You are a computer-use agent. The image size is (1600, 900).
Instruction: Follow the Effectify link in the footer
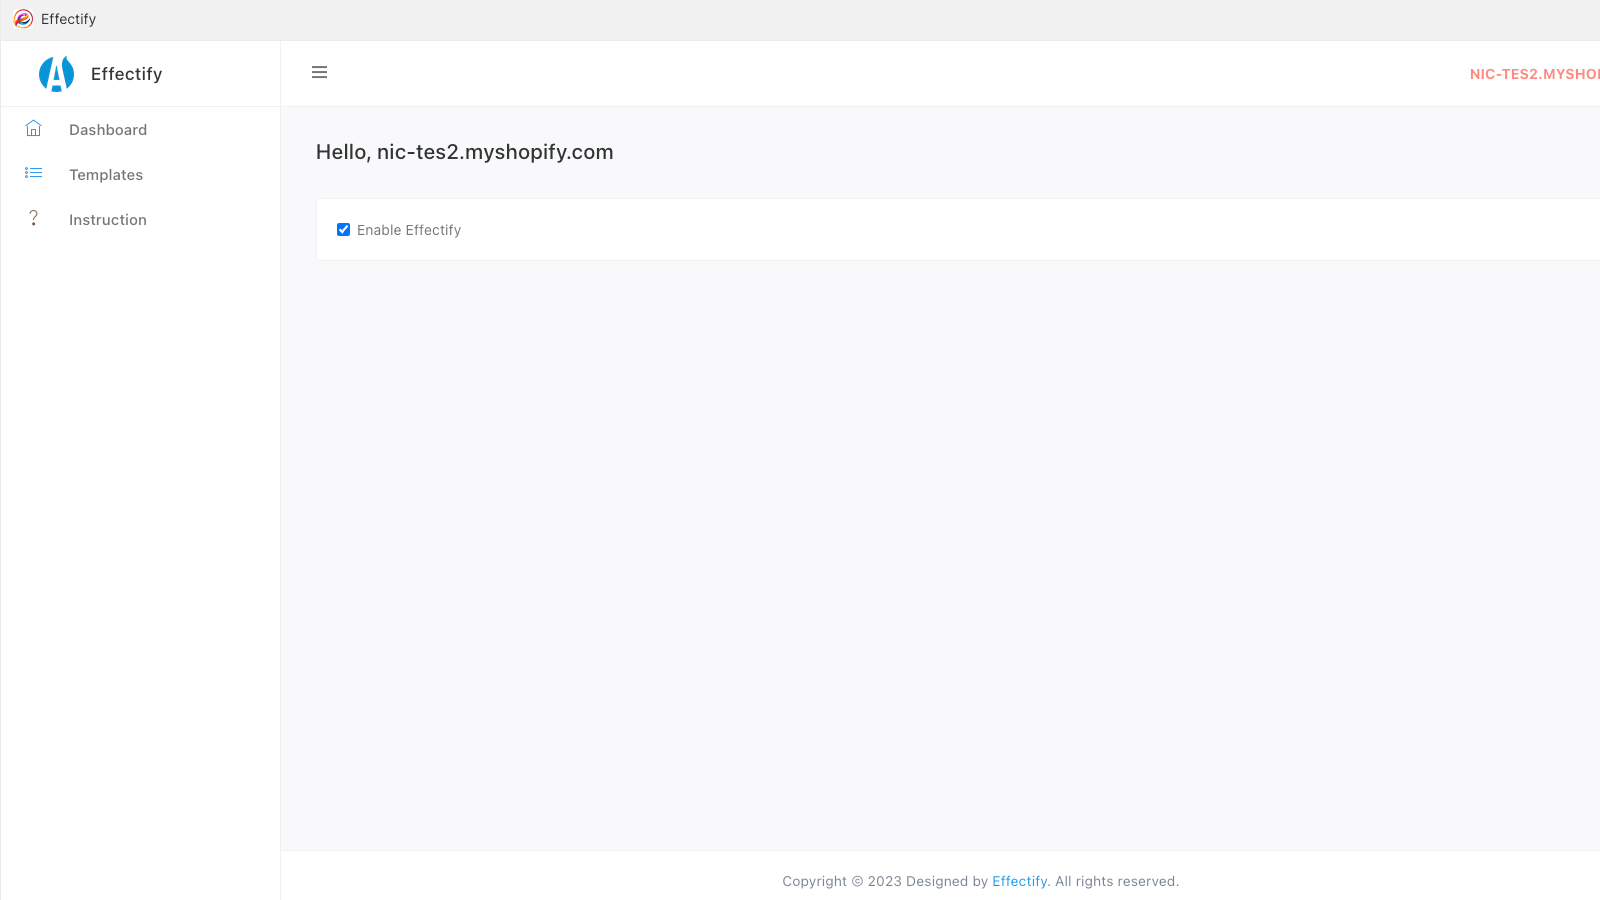point(1019,881)
